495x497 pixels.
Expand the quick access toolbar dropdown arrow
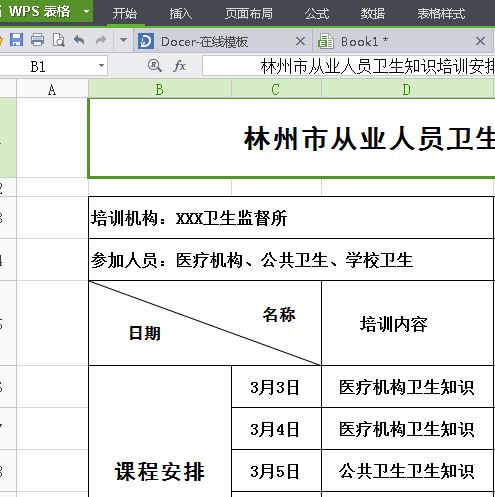123,40
